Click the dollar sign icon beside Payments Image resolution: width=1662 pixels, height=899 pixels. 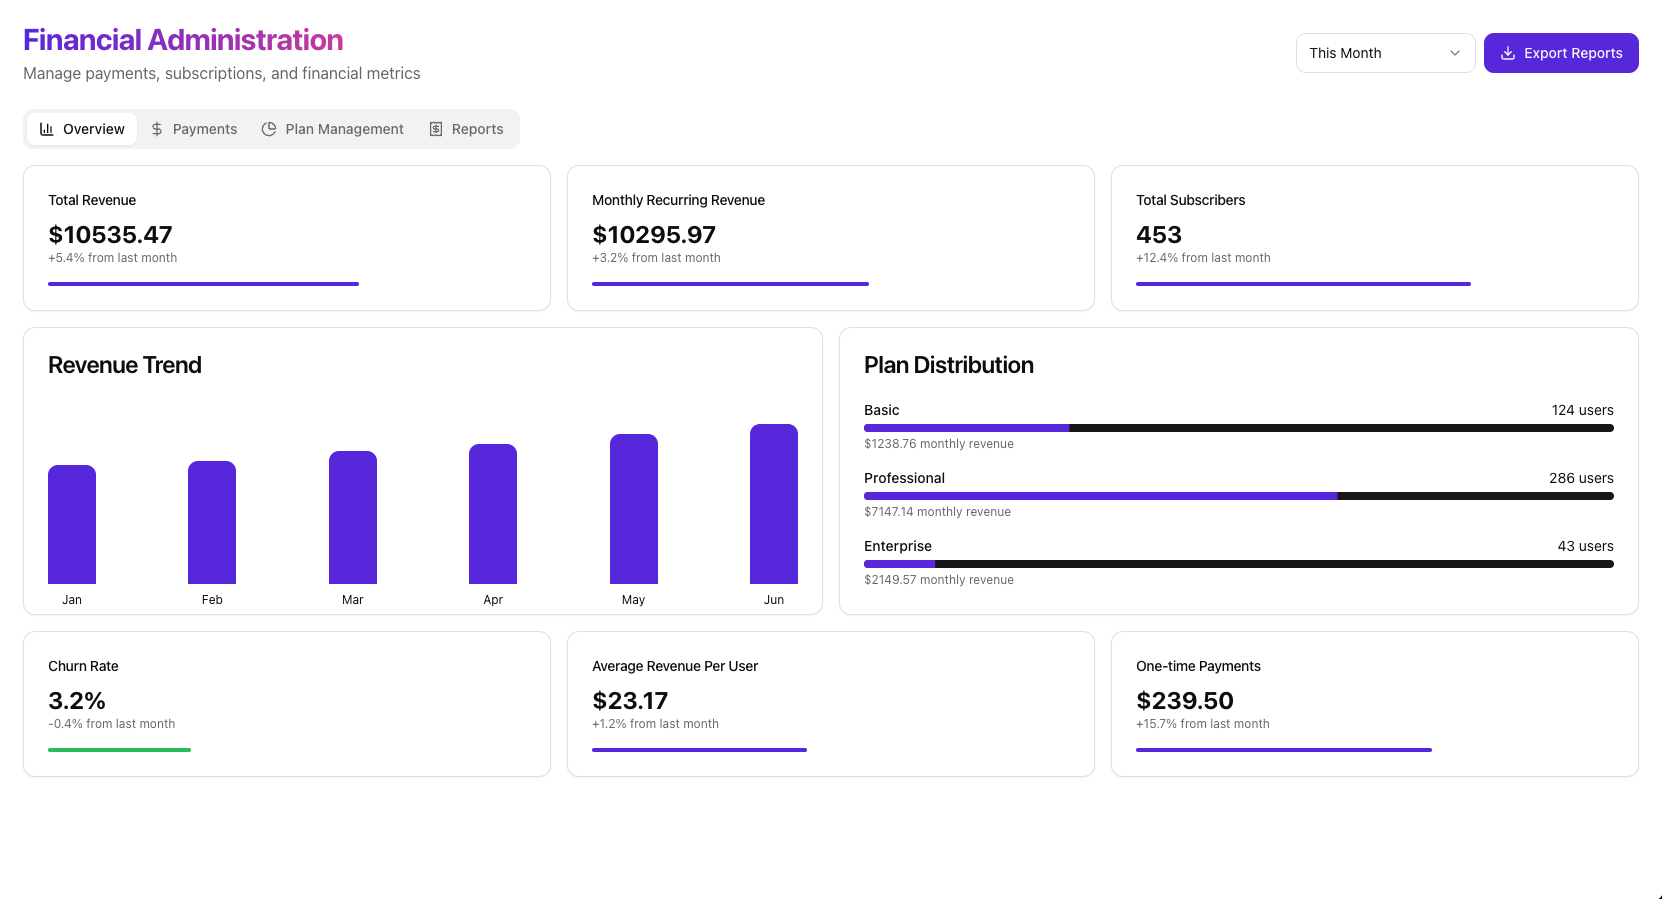pos(157,129)
